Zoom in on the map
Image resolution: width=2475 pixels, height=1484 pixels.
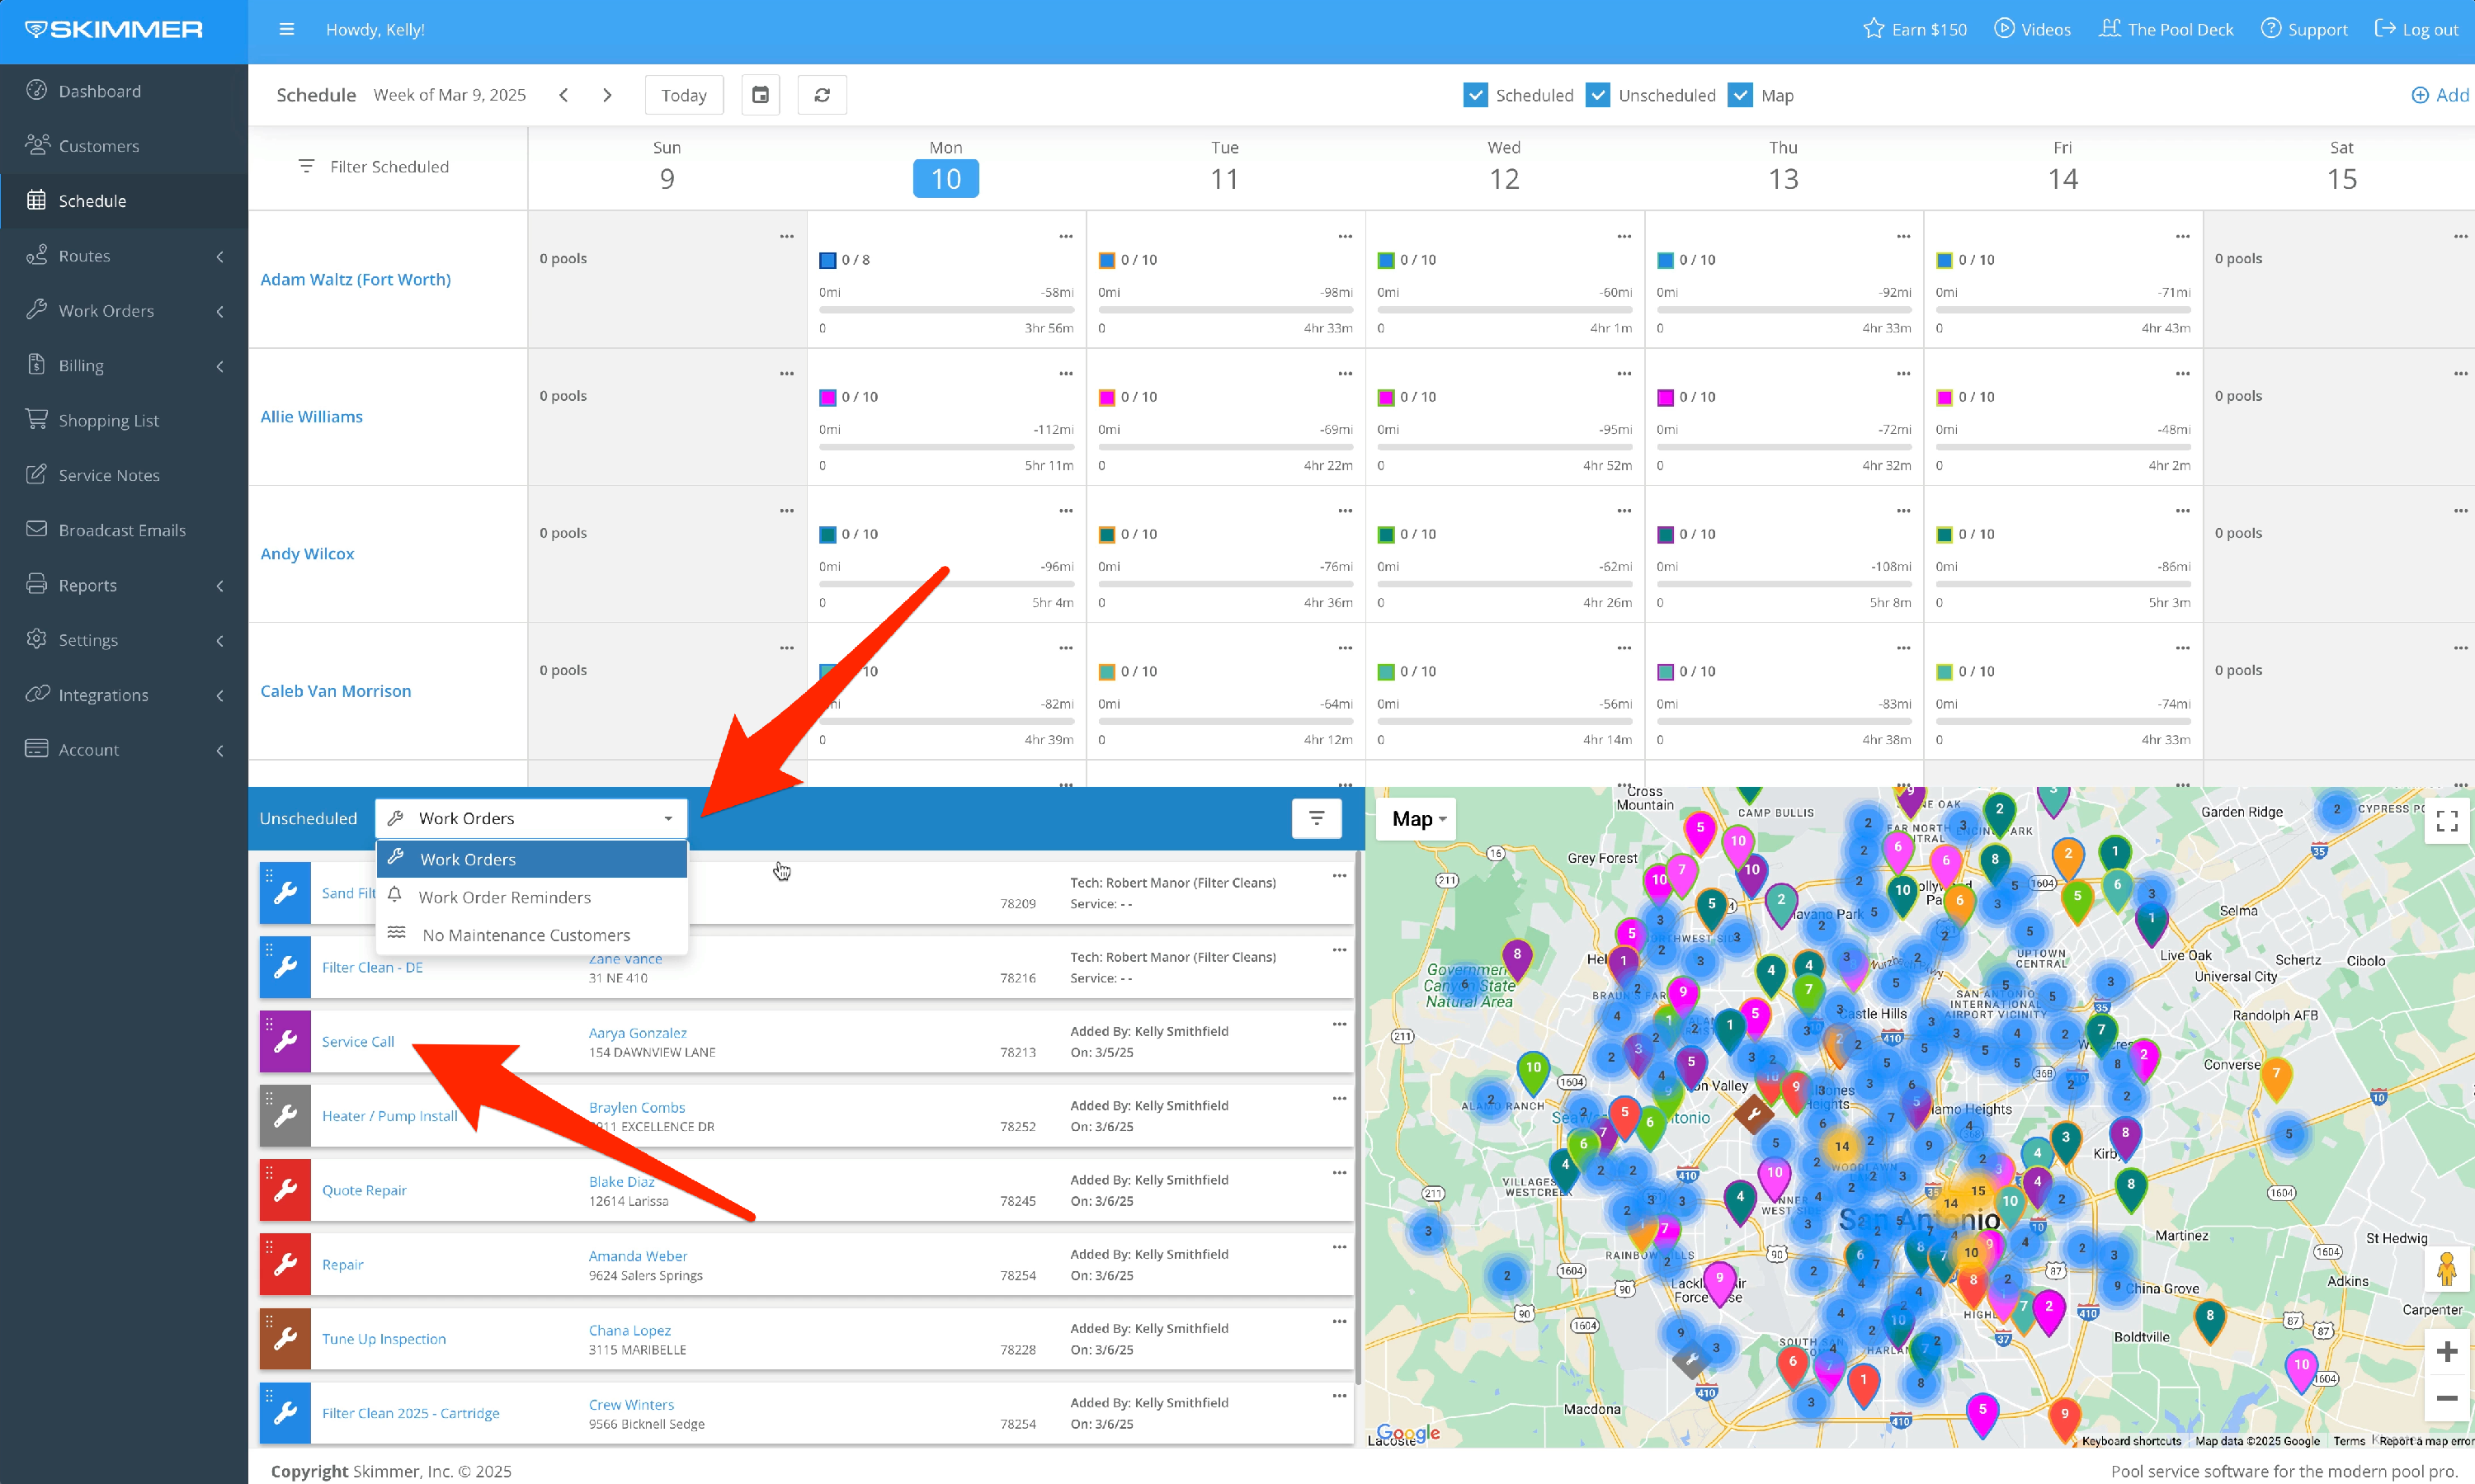(2446, 1351)
